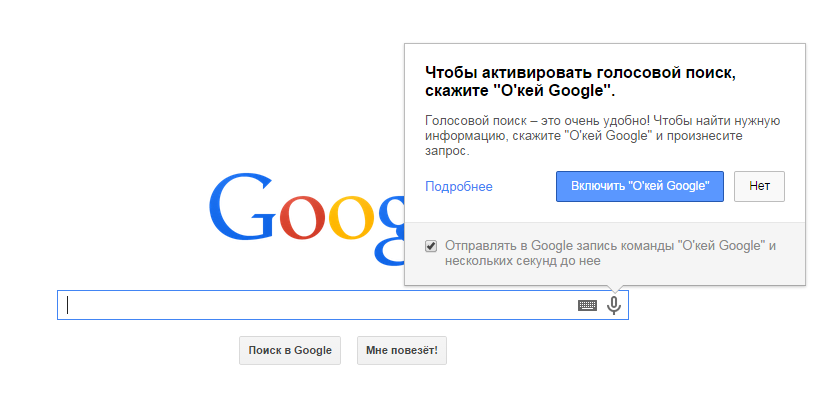
Task: Start voice search with the microphone icon
Action: click(x=614, y=305)
